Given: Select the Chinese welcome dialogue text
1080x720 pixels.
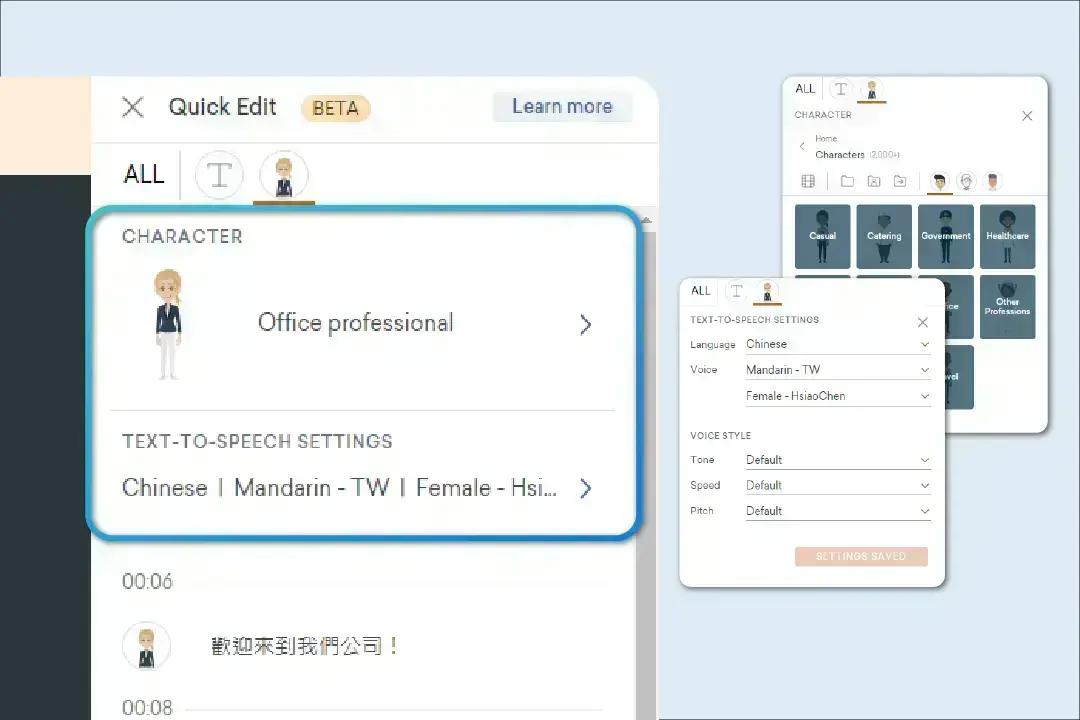Looking at the screenshot, I should 304,646.
